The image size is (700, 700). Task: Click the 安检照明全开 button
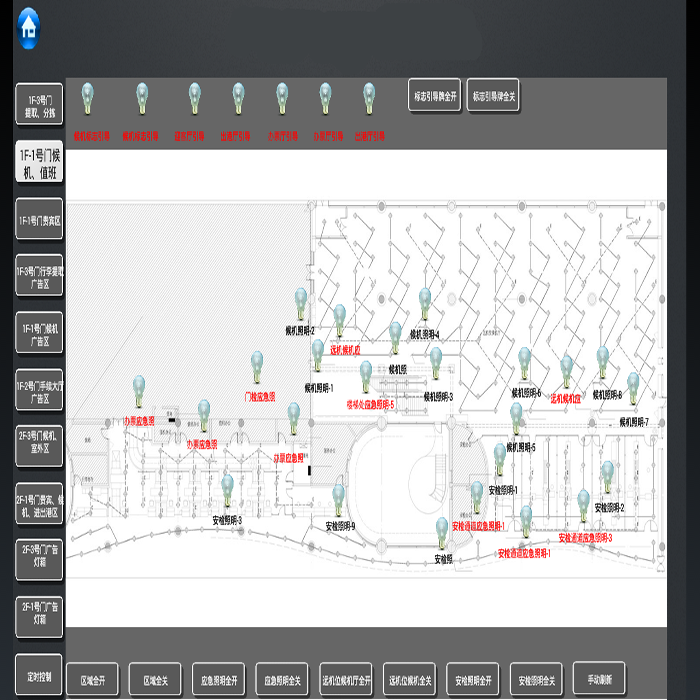(473, 679)
